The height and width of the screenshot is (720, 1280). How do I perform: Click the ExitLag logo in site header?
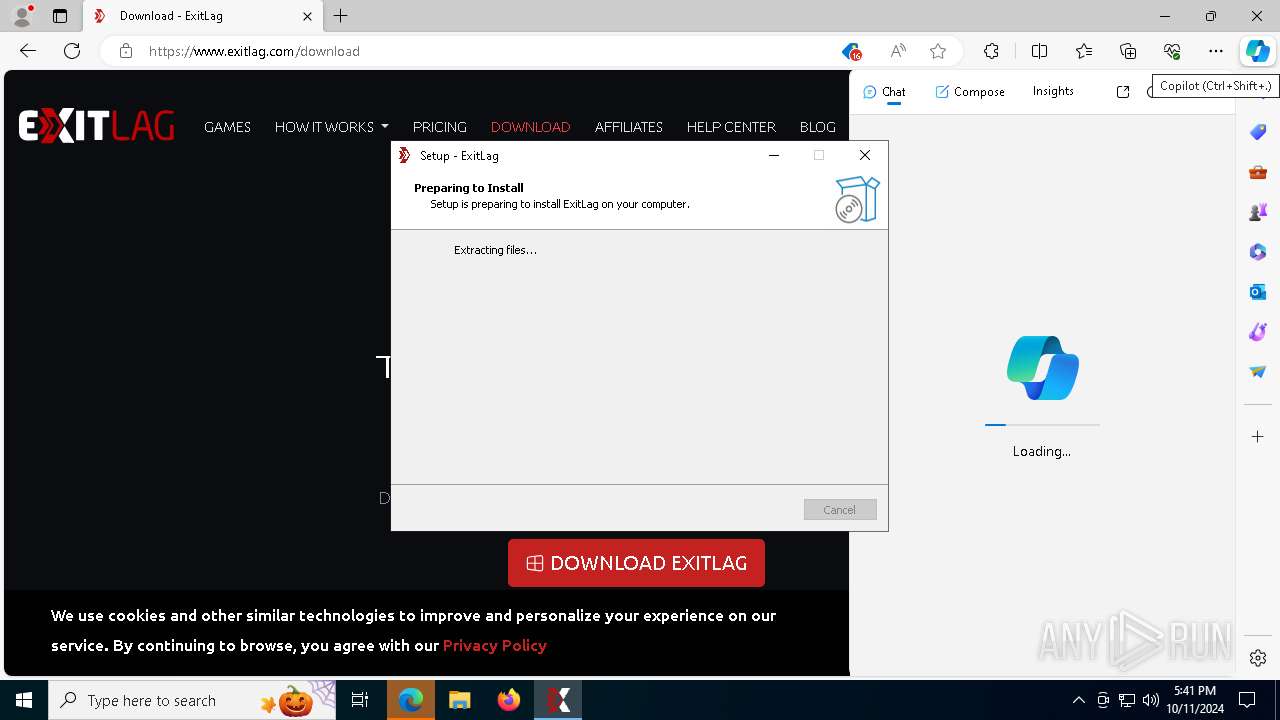pos(96,126)
